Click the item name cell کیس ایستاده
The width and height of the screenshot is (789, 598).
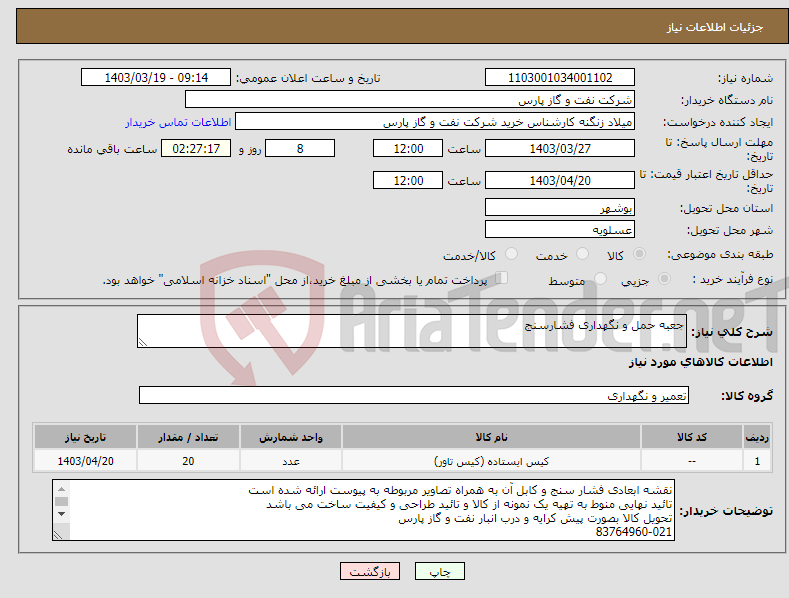491,461
